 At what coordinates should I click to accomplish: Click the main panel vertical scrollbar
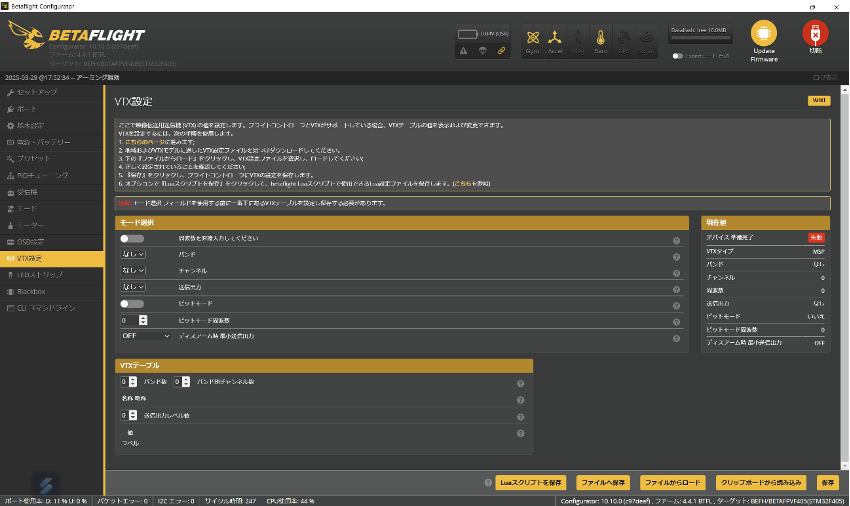coord(844,278)
